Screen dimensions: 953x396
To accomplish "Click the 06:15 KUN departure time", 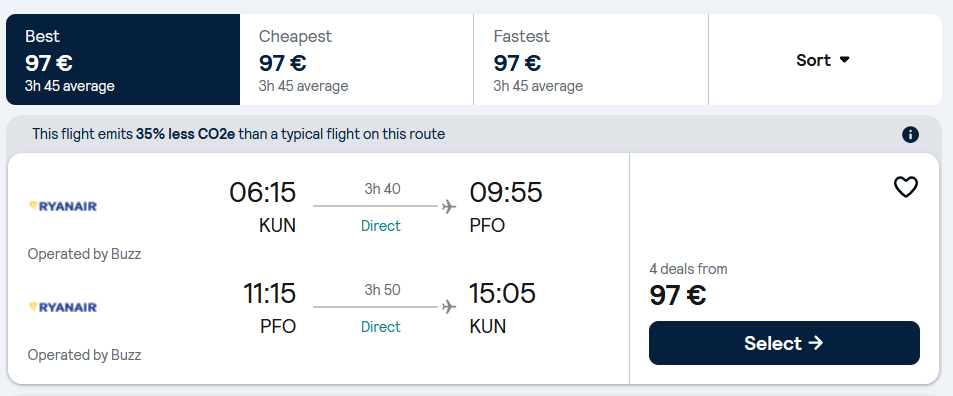I will pyautogui.click(x=263, y=193).
